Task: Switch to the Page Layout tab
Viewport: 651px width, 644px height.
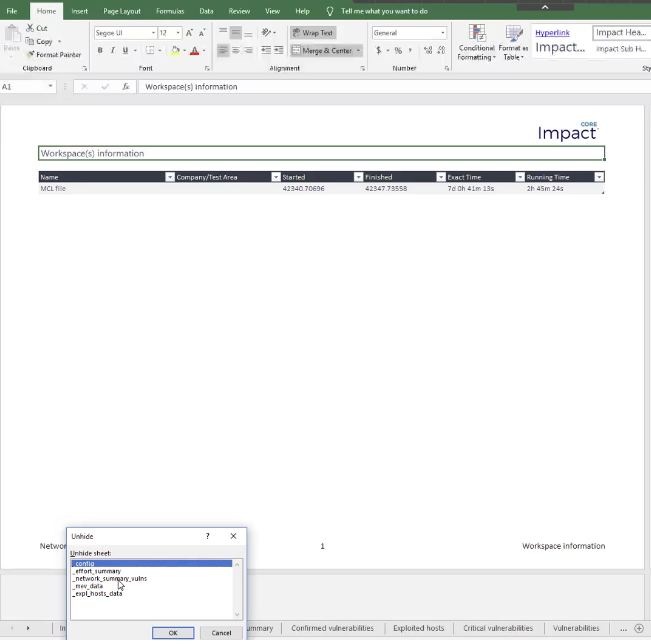Action: pyautogui.click(x=122, y=11)
